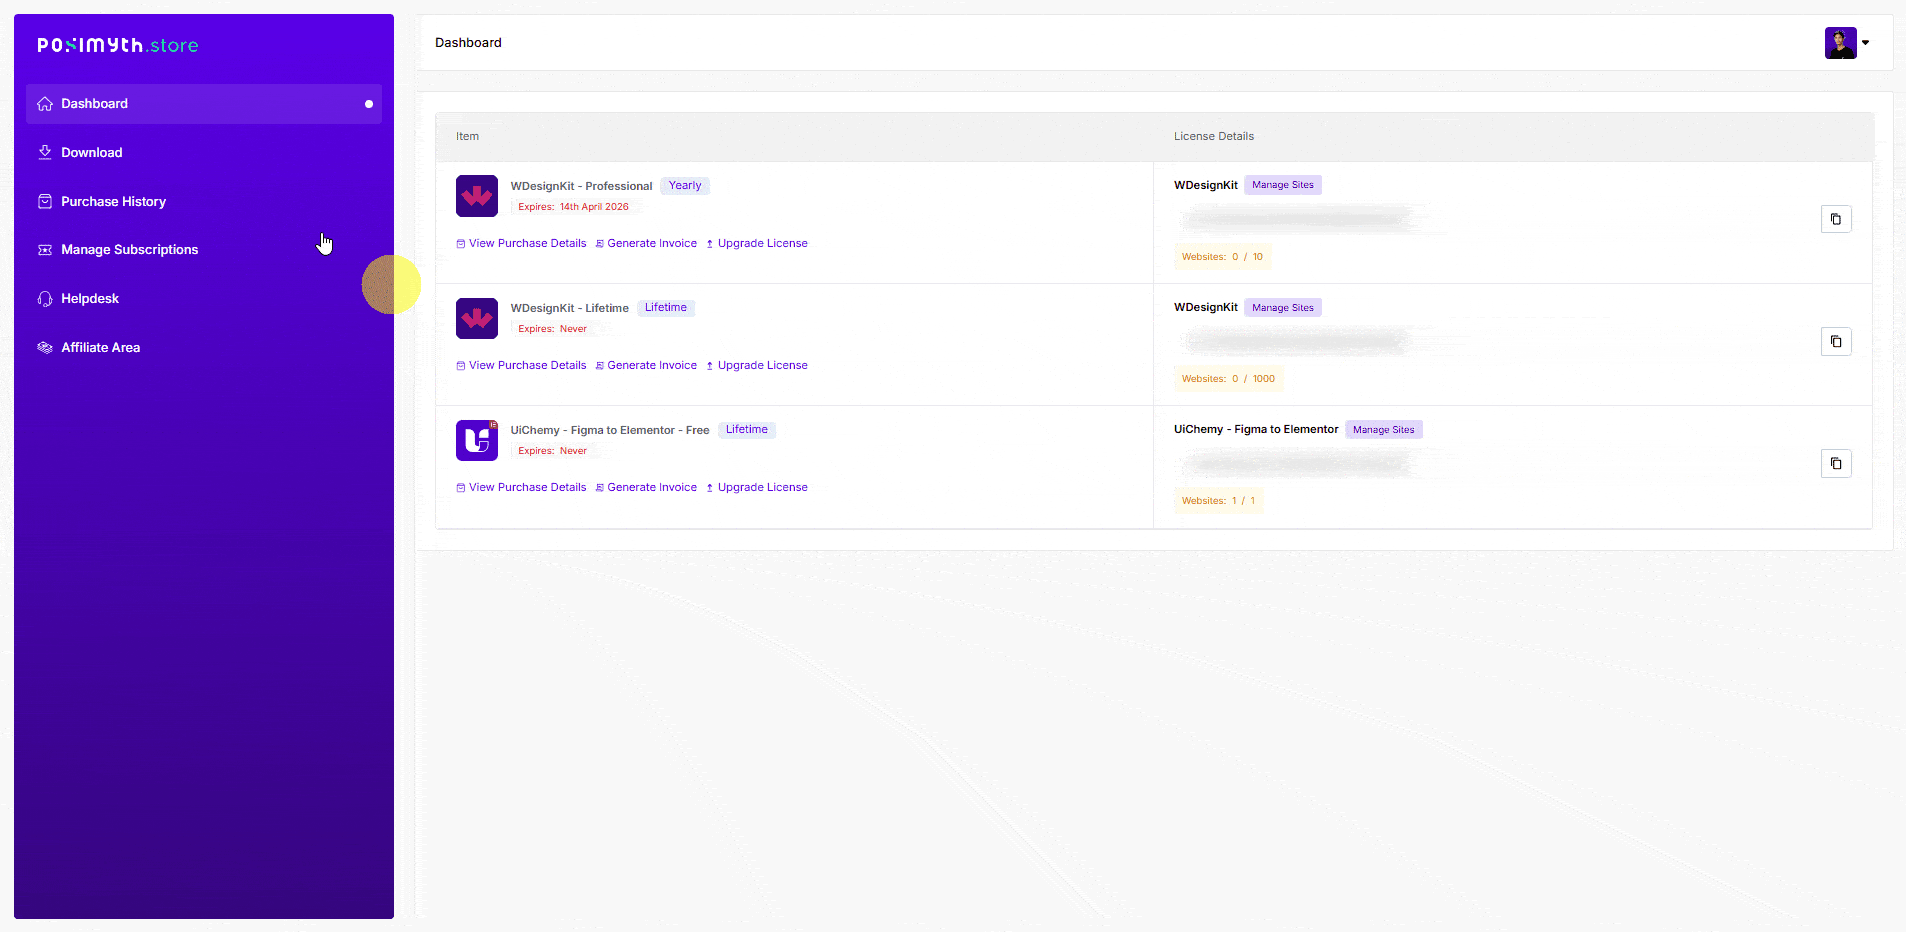Open the Affiliate Area
The width and height of the screenshot is (1906, 932).
point(204,348)
